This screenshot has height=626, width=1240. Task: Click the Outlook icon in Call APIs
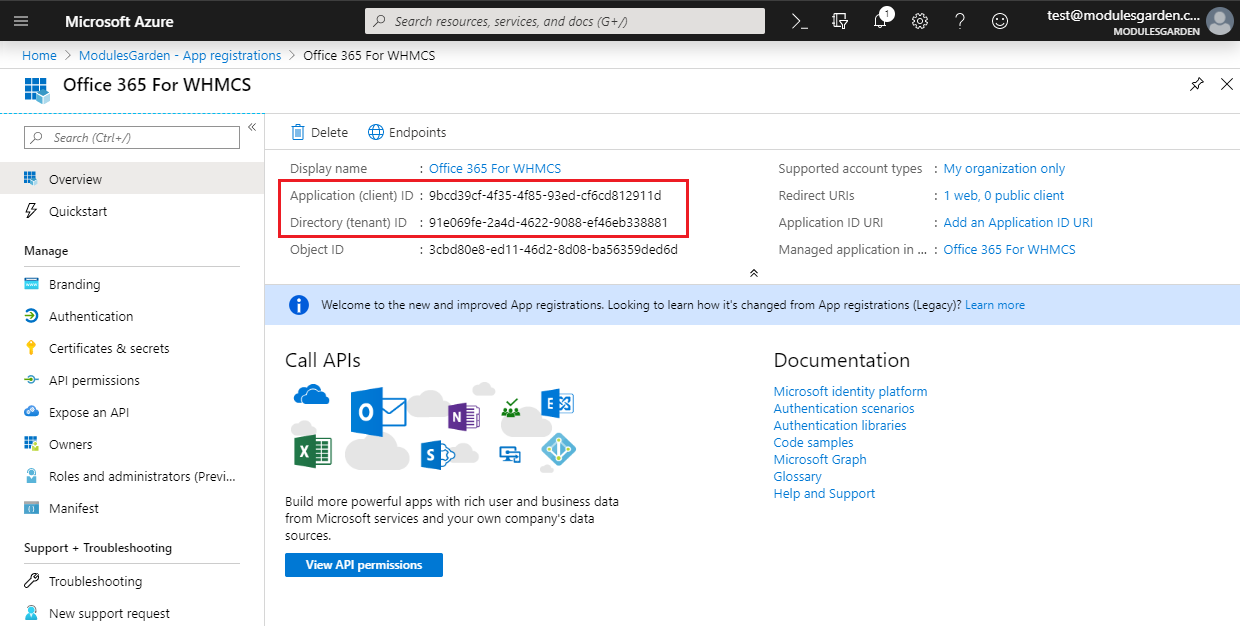378,411
